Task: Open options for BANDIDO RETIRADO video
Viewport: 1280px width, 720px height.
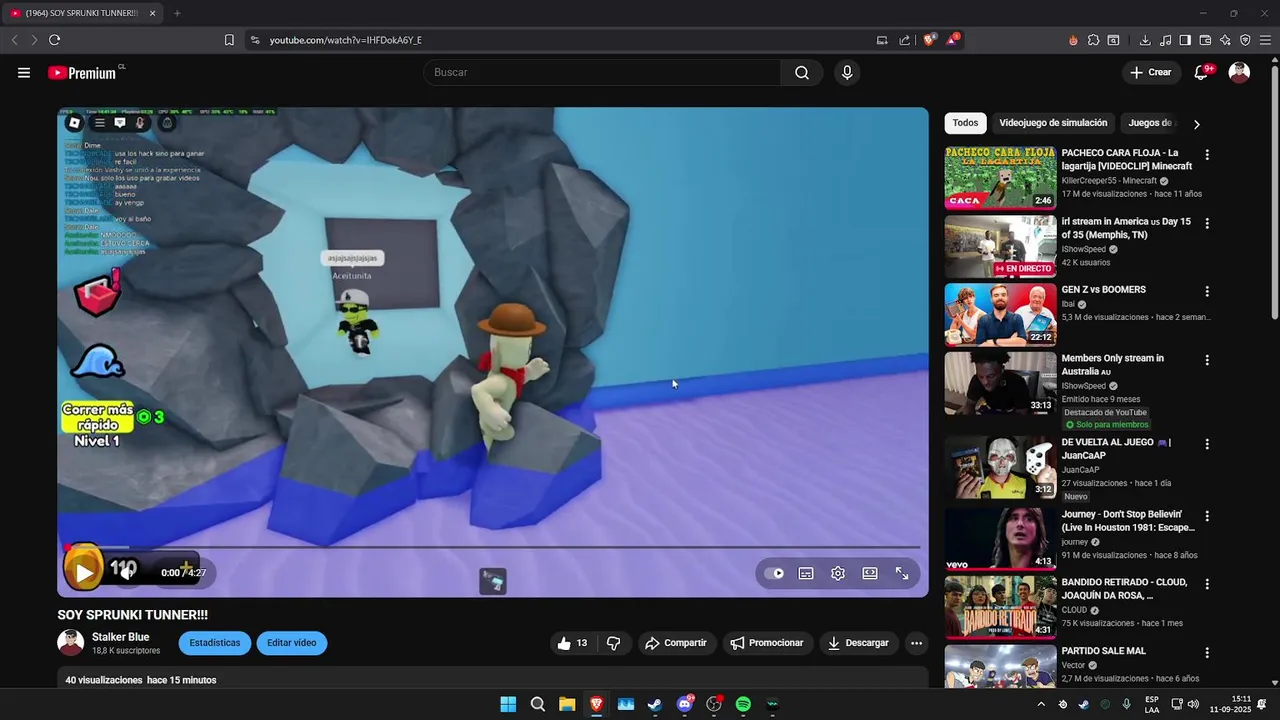Action: (1207, 584)
